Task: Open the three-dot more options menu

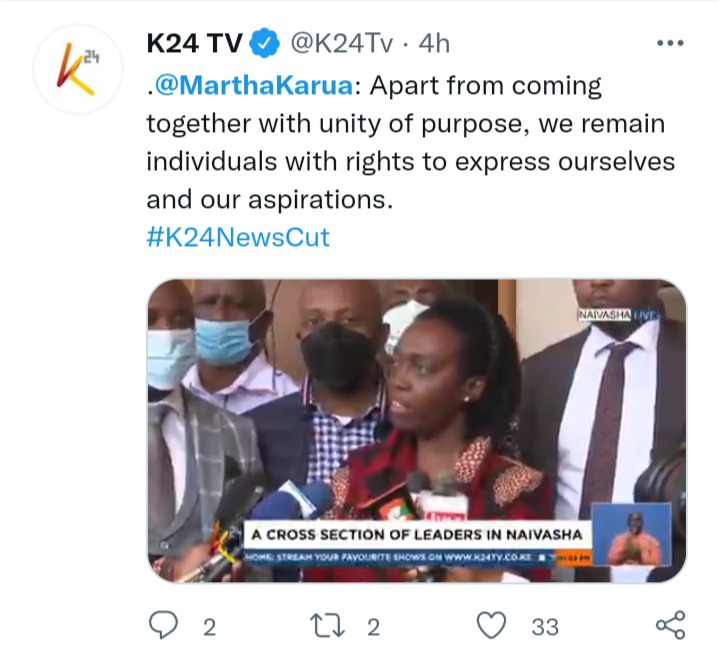Action: point(670,44)
